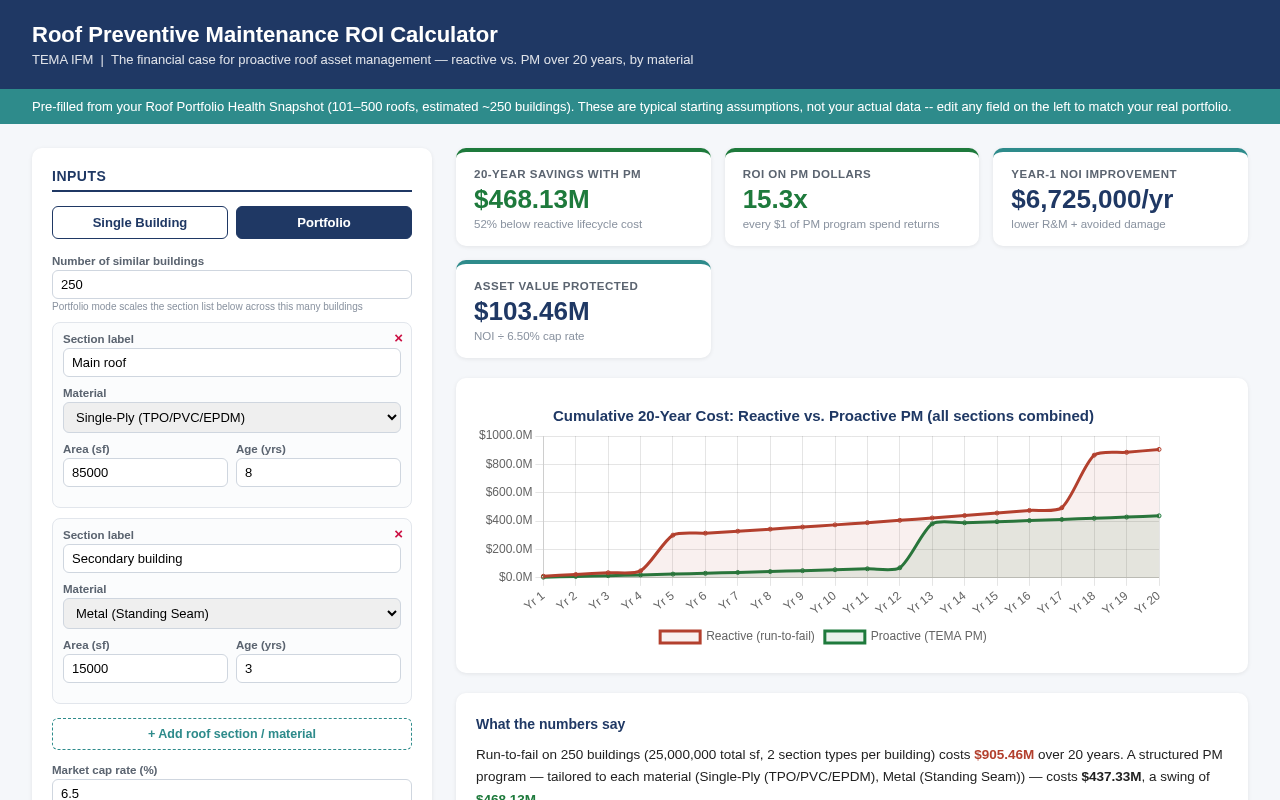Edit the Market cap rate field
The height and width of the screenshot is (800, 1280).
point(232,791)
